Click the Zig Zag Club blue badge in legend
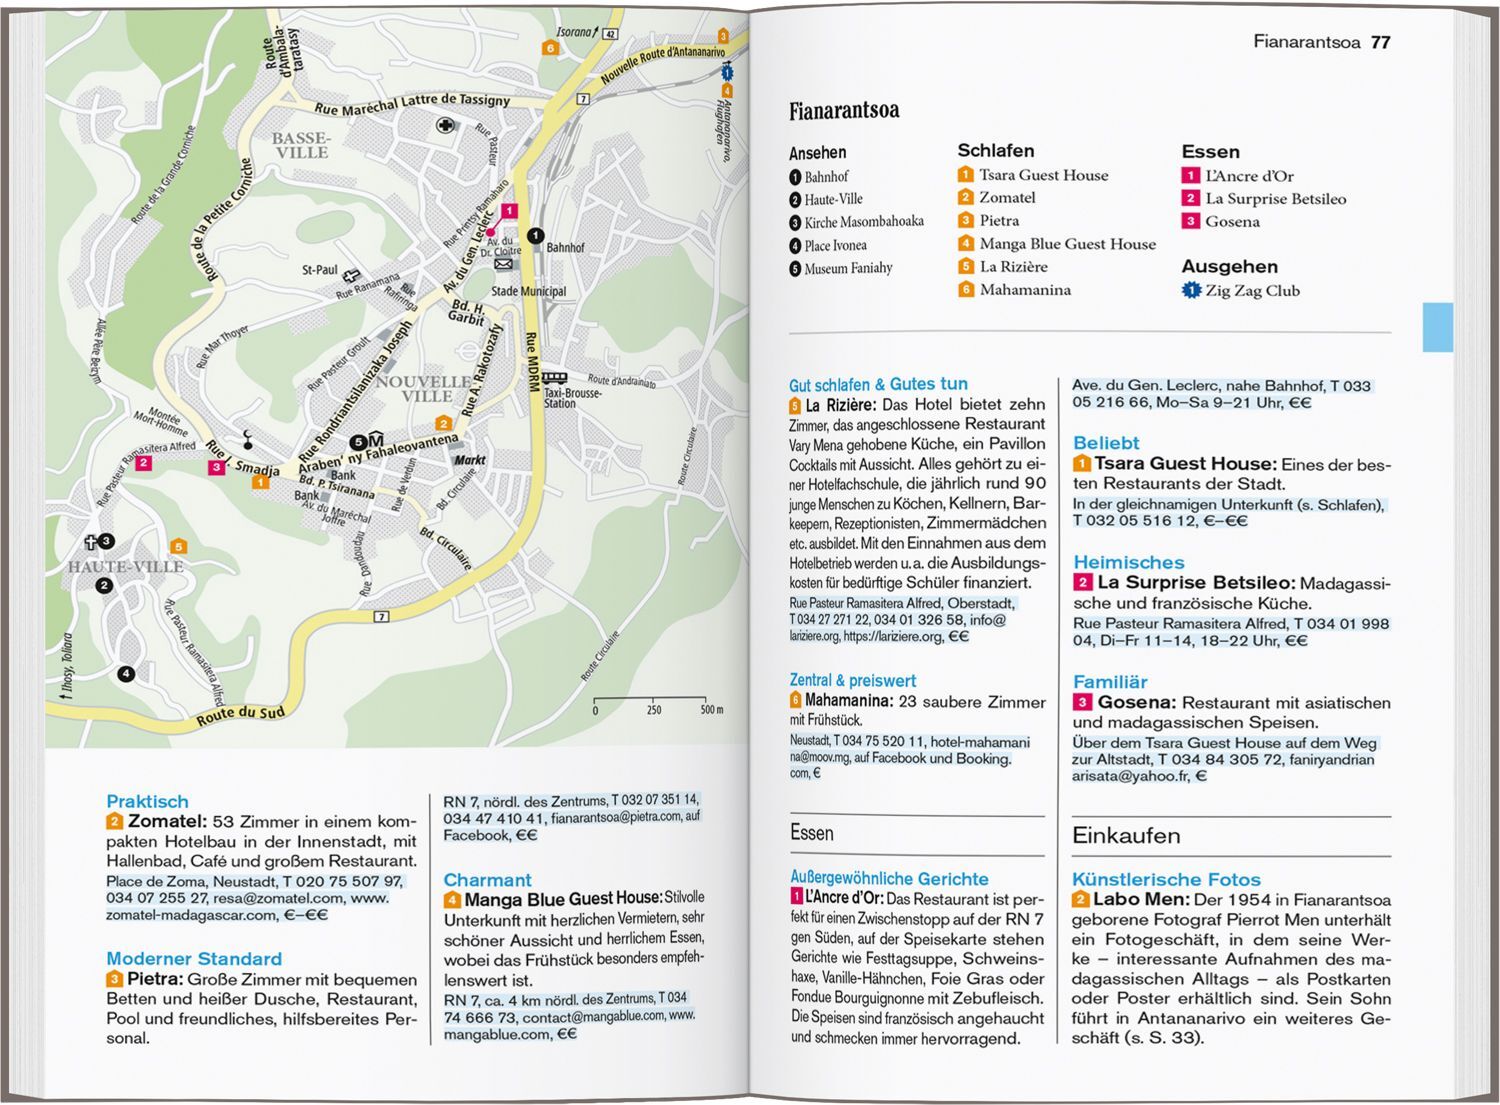Viewport: 1500px width, 1105px height. [1191, 291]
